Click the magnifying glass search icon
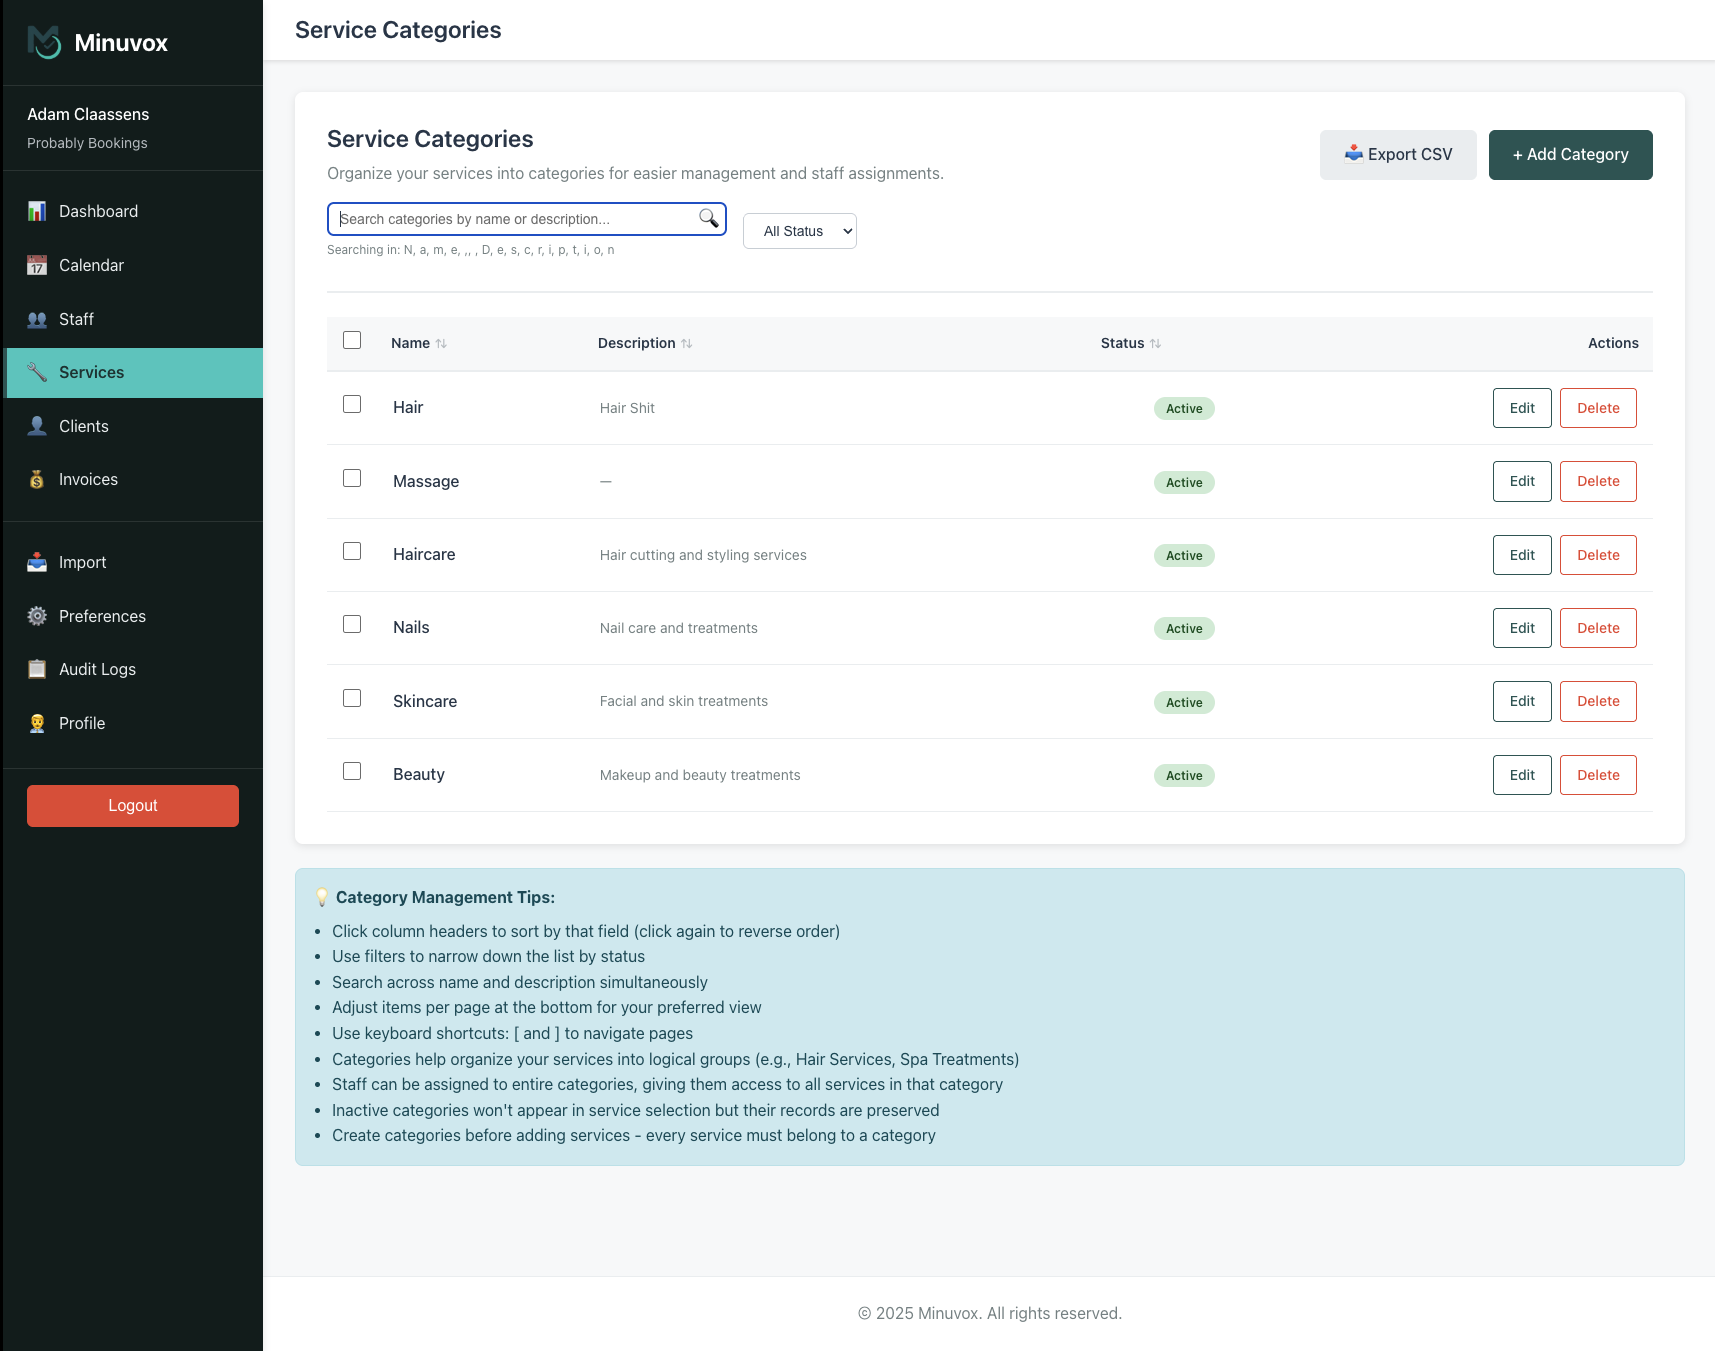 pos(708,218)
